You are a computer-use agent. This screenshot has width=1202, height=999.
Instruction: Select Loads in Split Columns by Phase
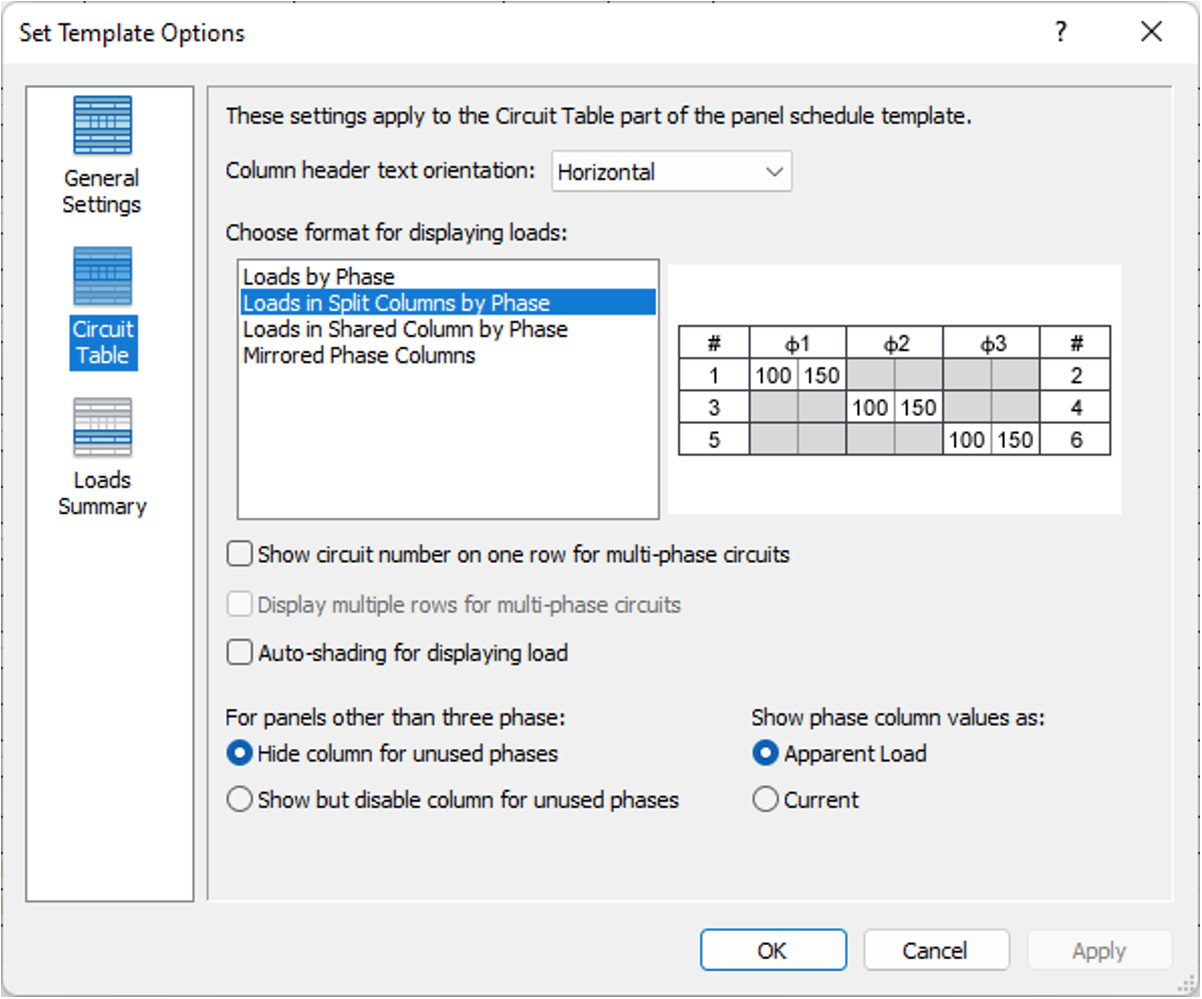396,303
